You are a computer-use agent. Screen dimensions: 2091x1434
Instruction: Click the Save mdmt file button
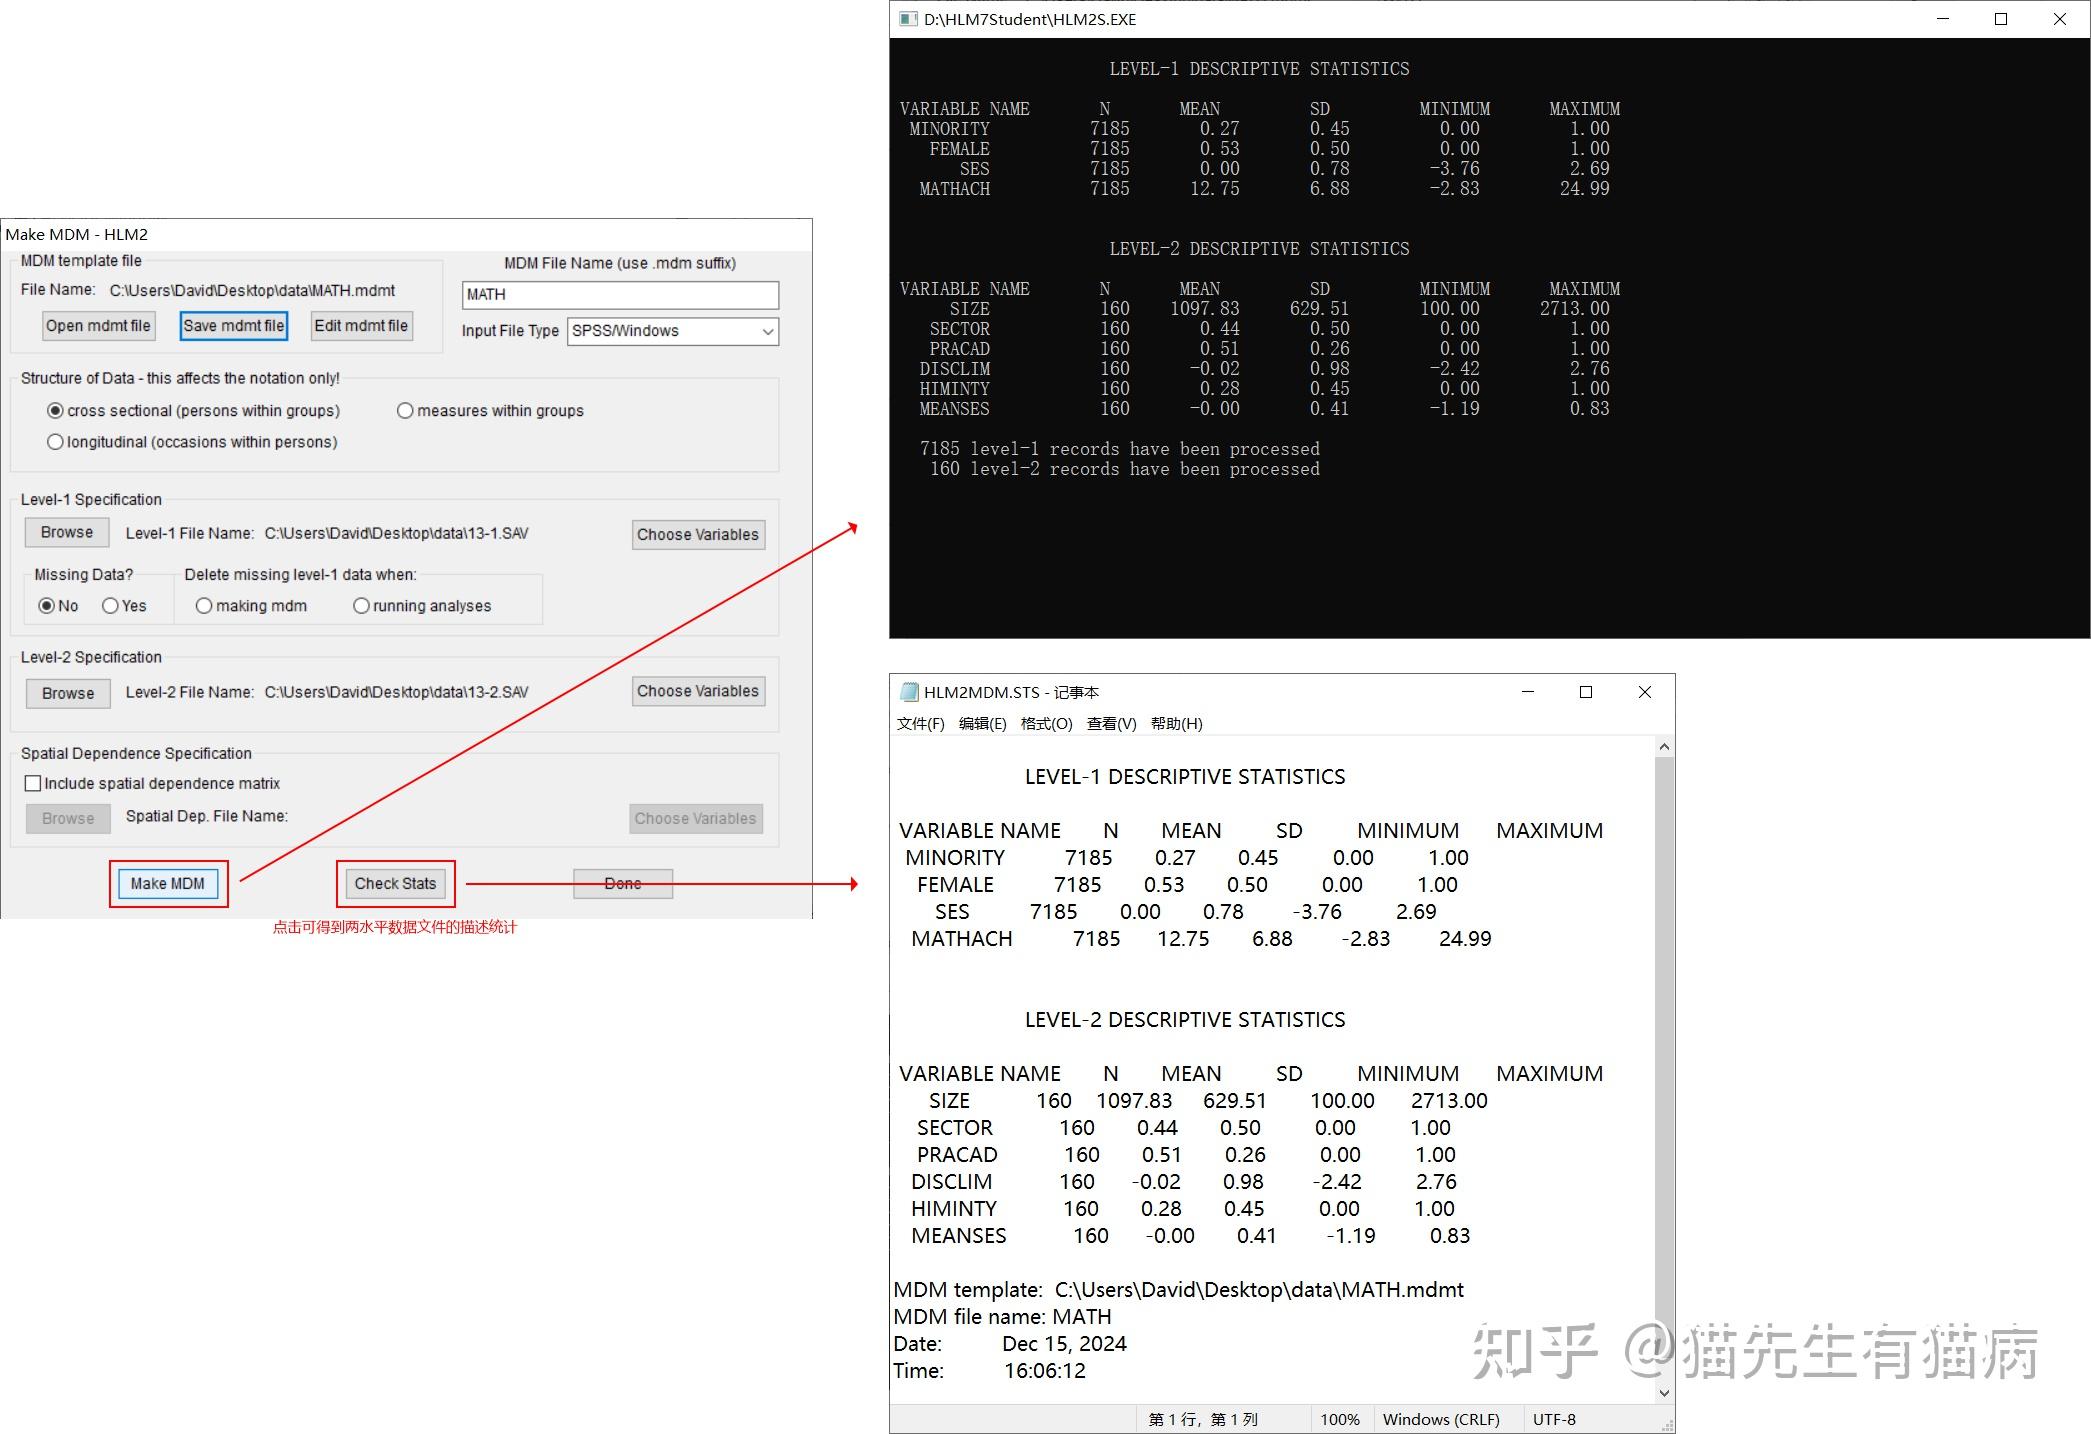[232, 325]
